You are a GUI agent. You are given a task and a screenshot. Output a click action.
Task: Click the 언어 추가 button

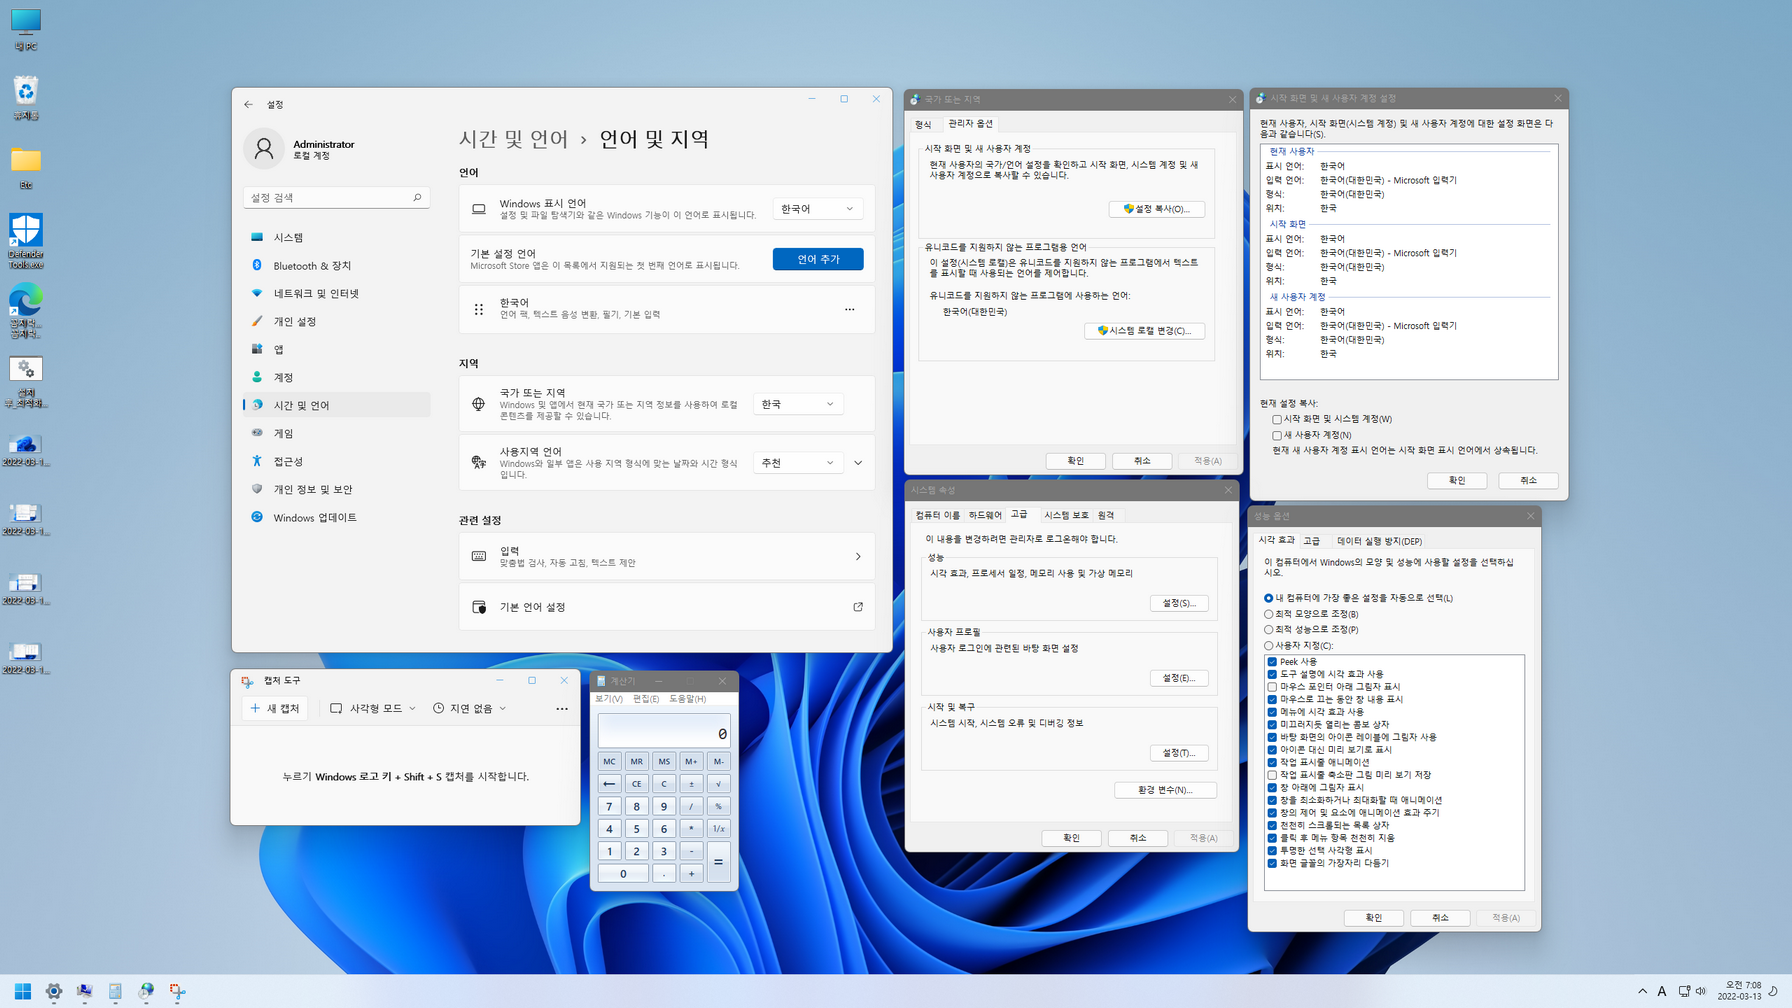(818, 259)
